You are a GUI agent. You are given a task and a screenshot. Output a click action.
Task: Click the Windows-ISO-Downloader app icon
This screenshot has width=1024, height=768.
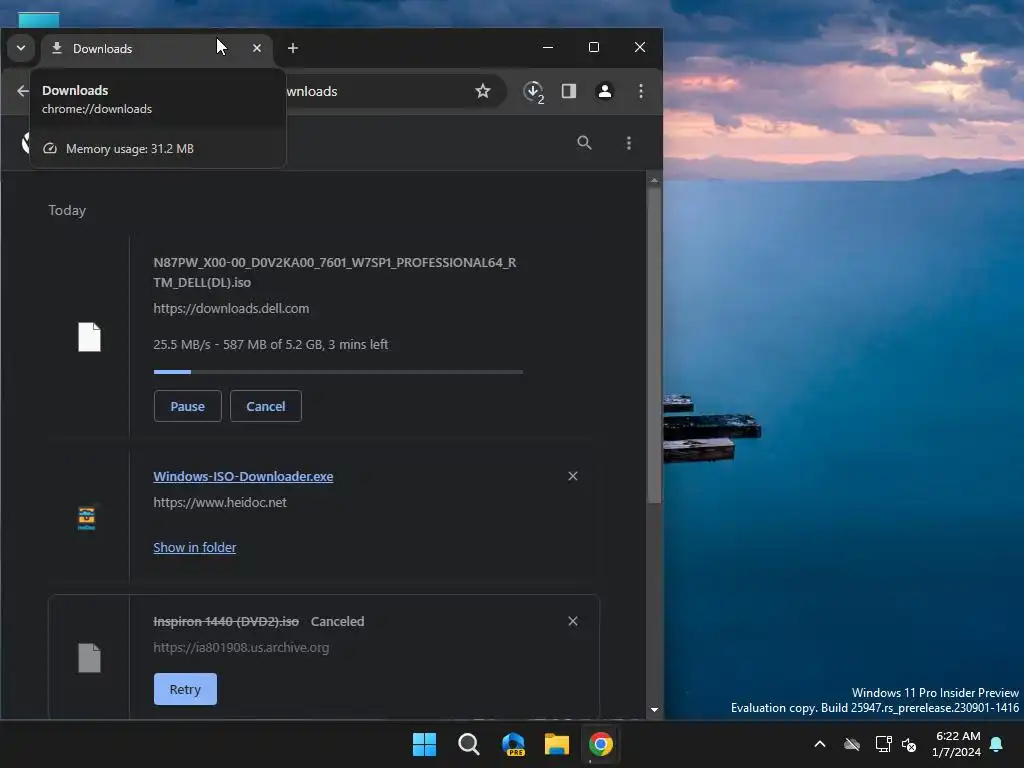86,518
